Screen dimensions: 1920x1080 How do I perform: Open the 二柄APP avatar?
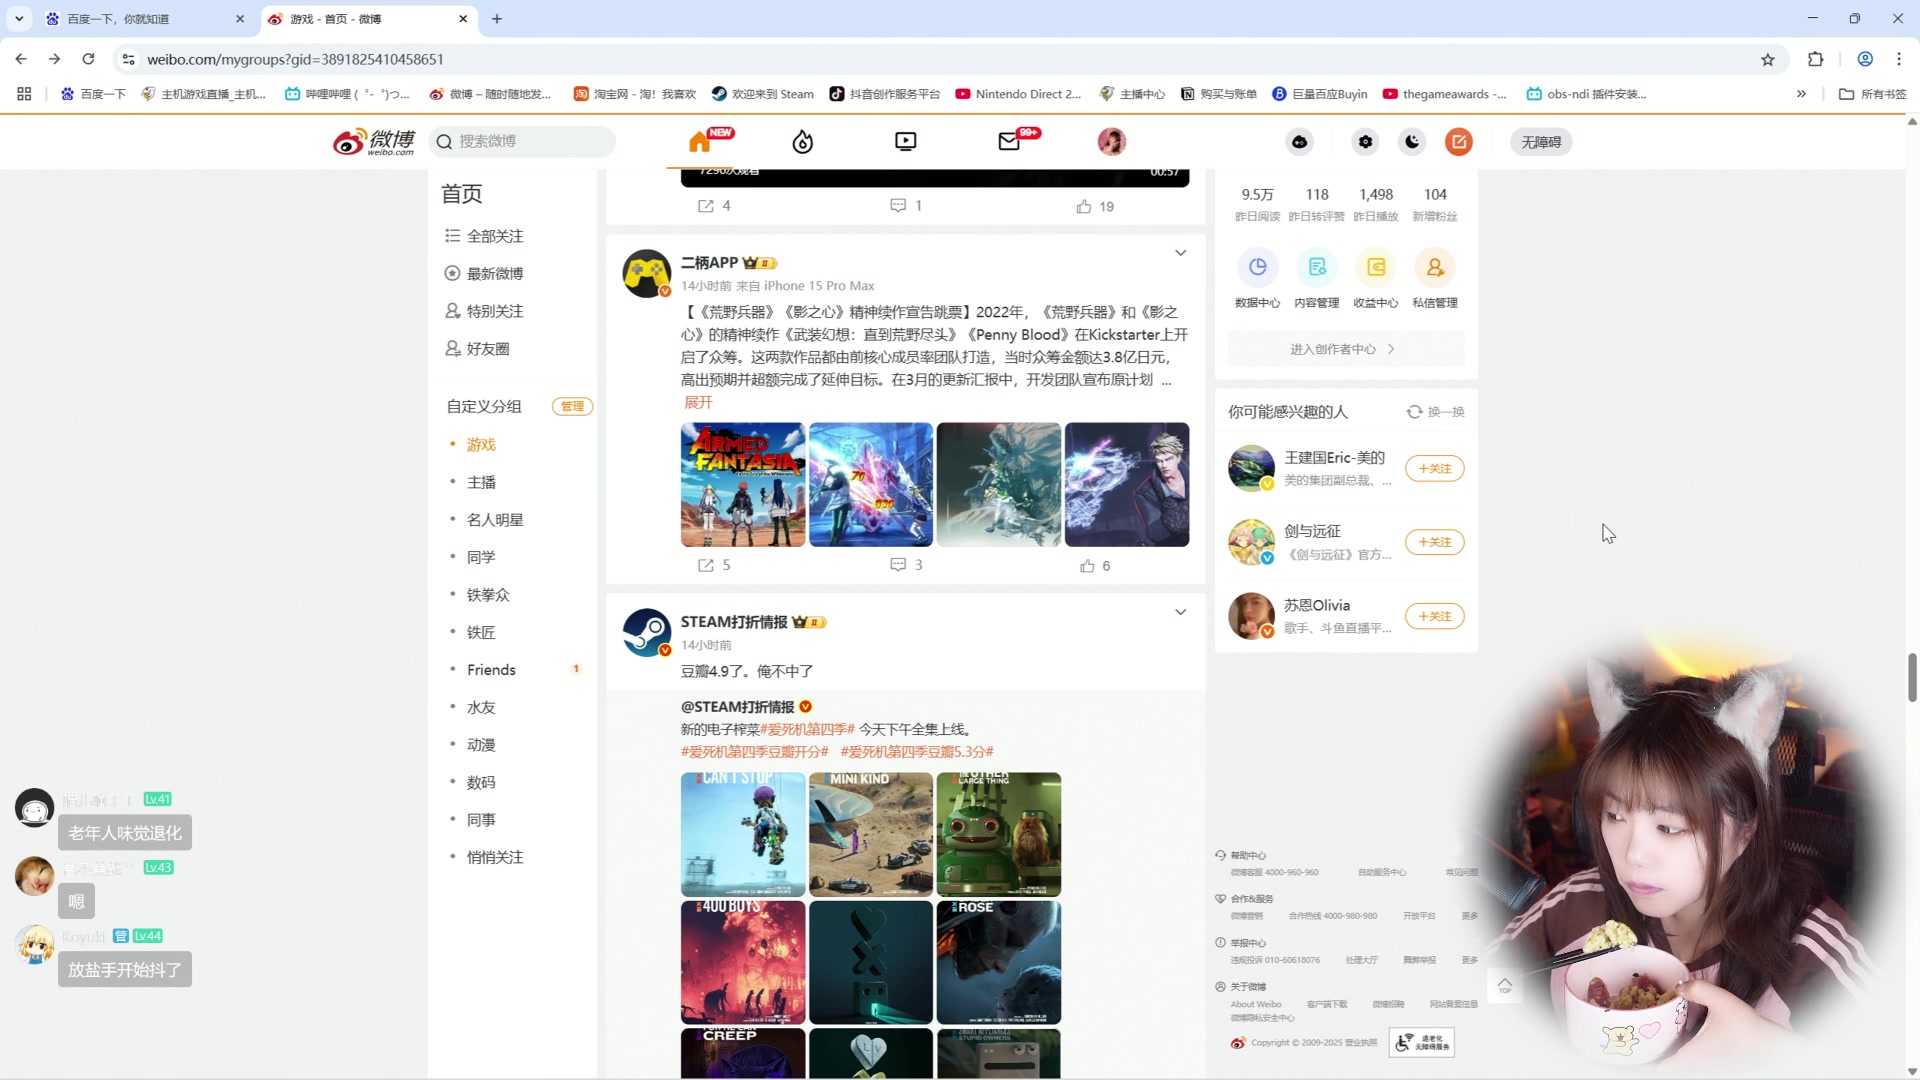(647, 274)
